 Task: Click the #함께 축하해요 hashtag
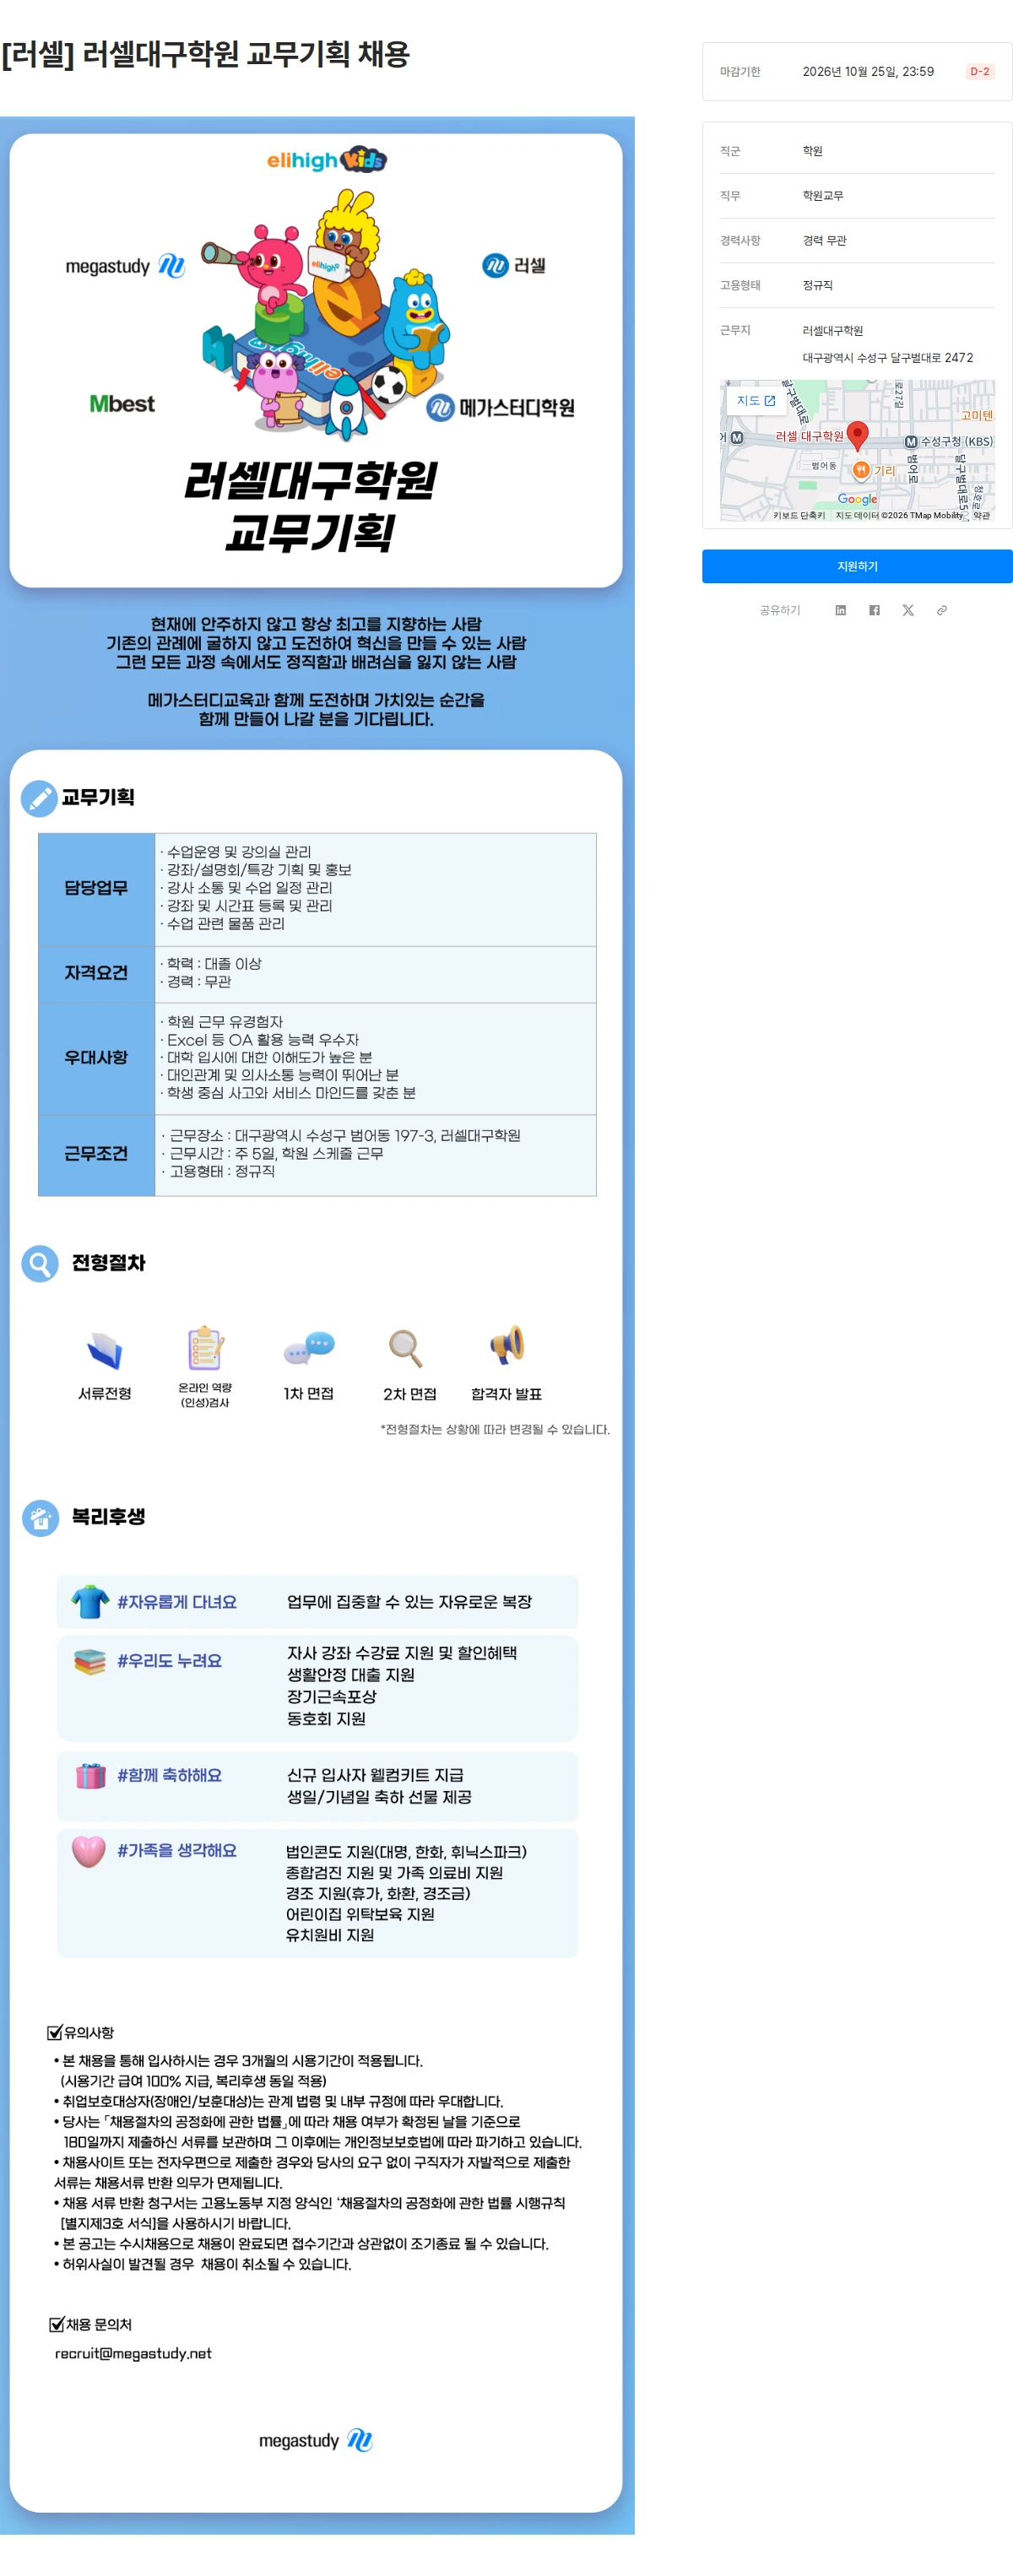(169, 1775)
